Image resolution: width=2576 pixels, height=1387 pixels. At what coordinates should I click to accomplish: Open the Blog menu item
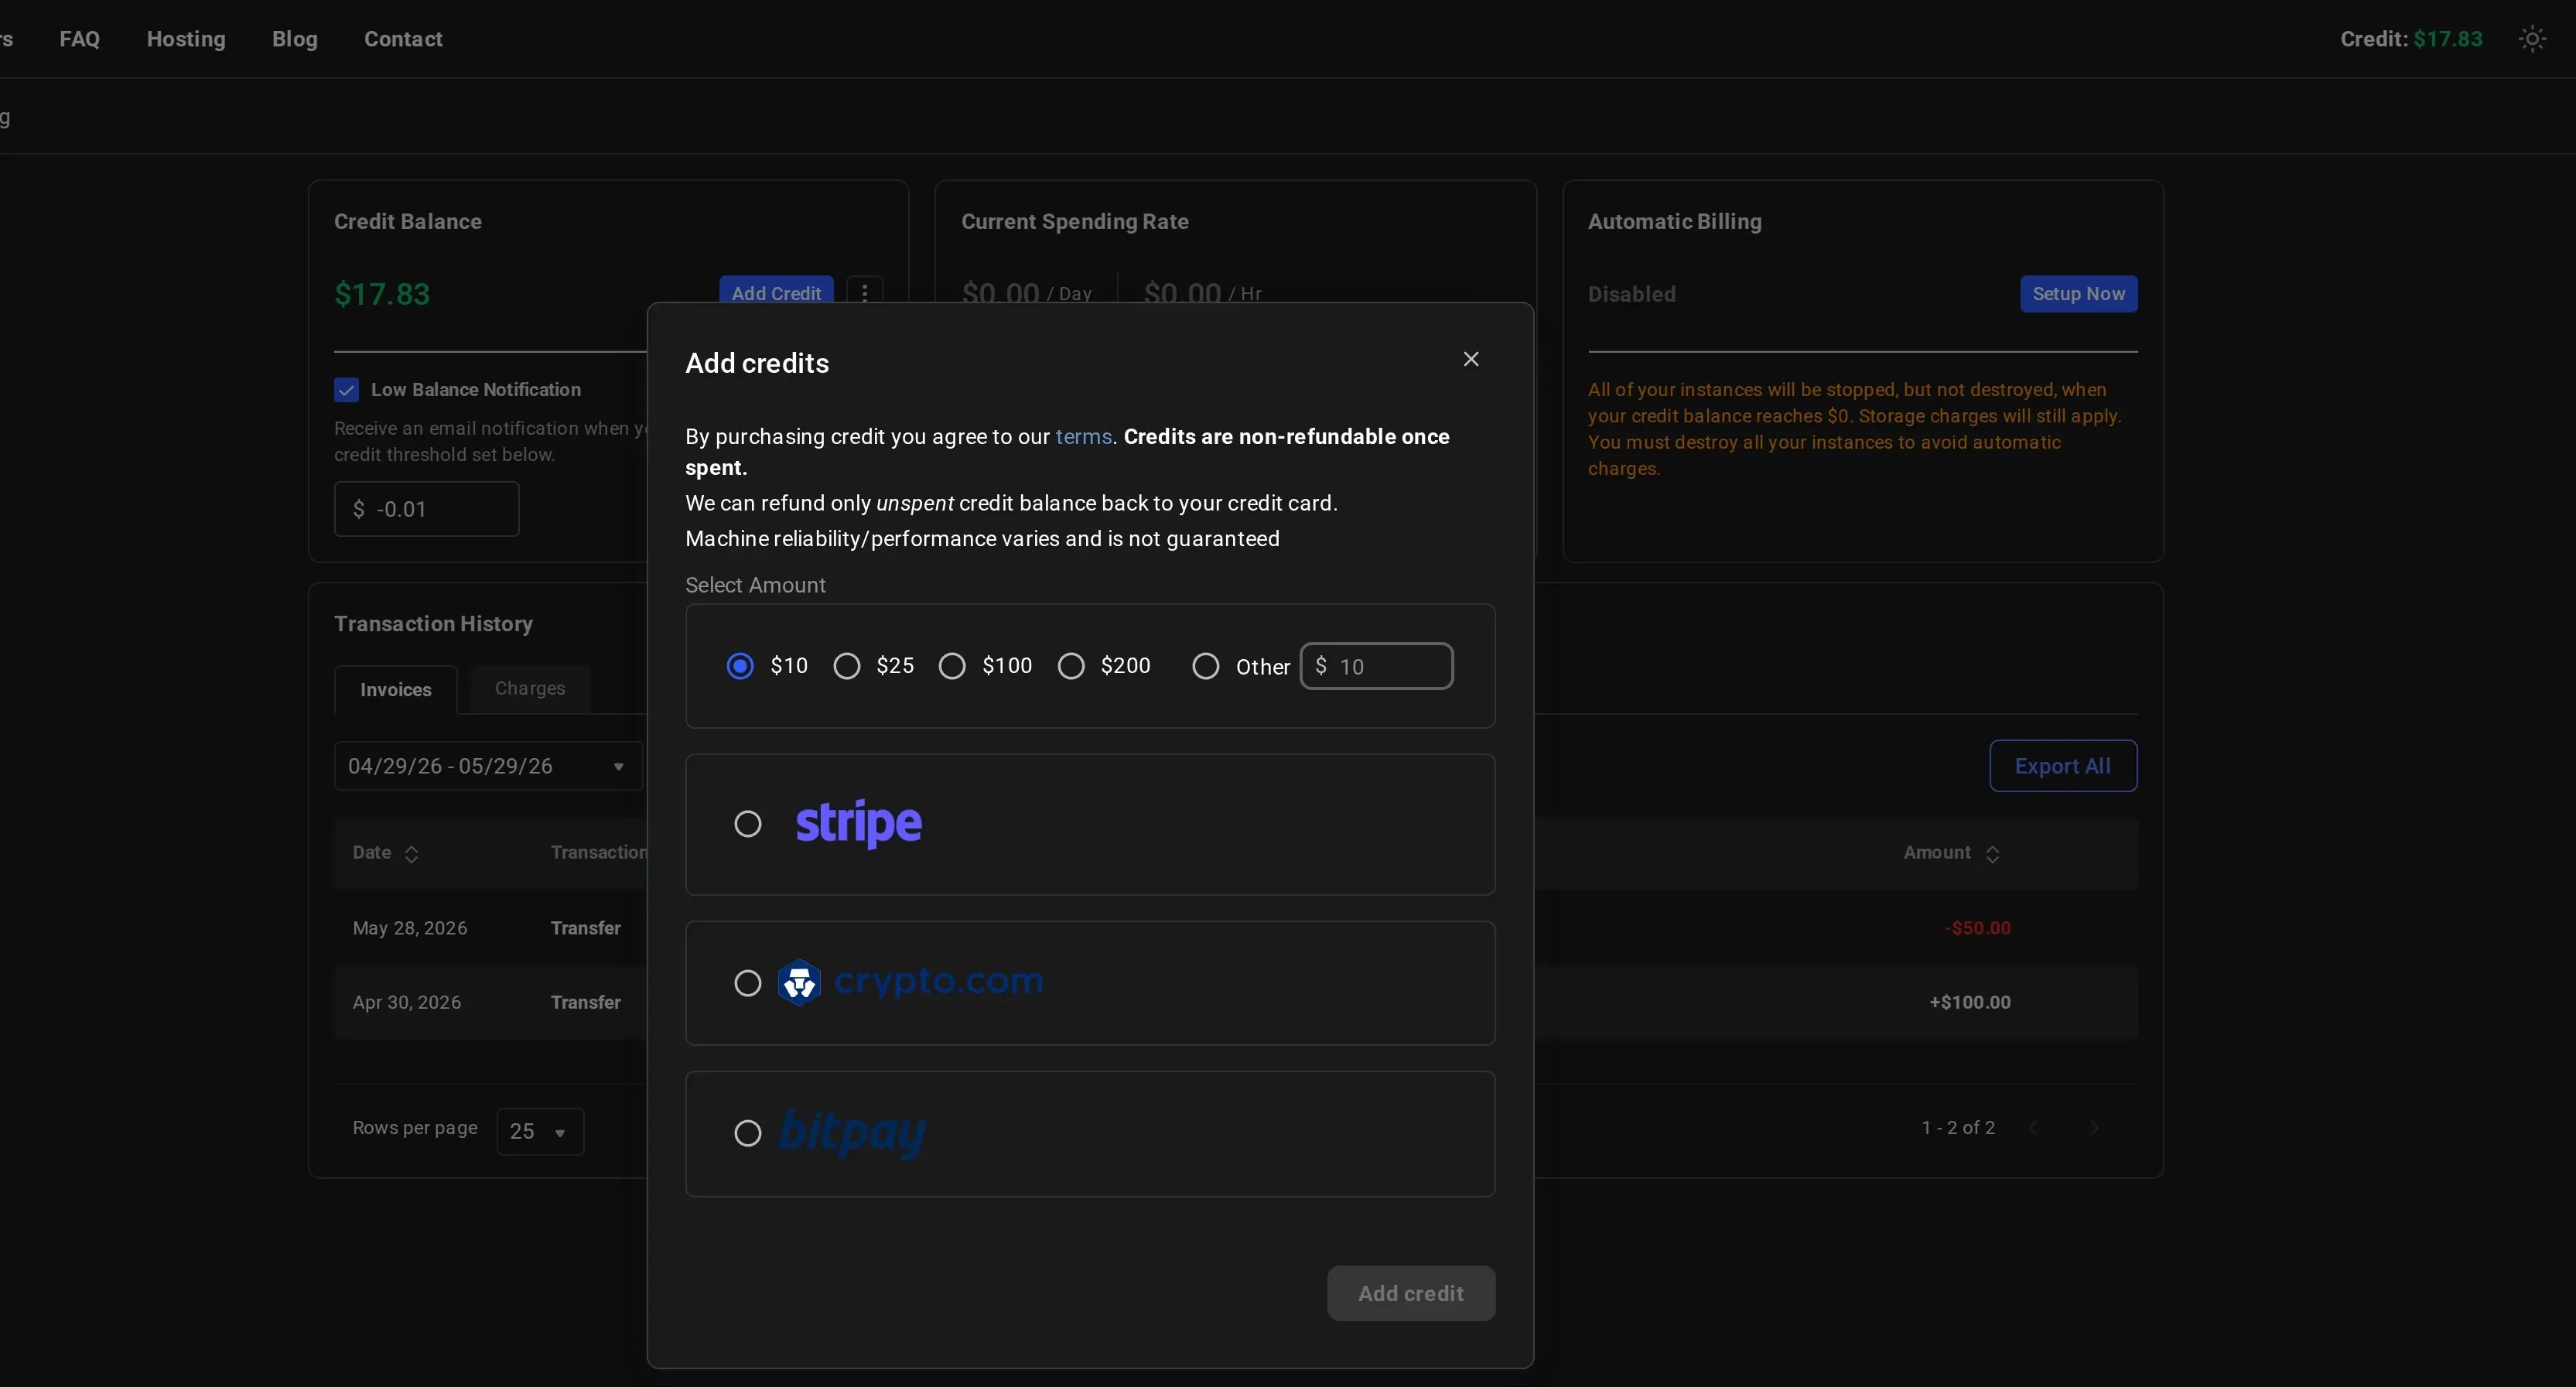[295, 39]
